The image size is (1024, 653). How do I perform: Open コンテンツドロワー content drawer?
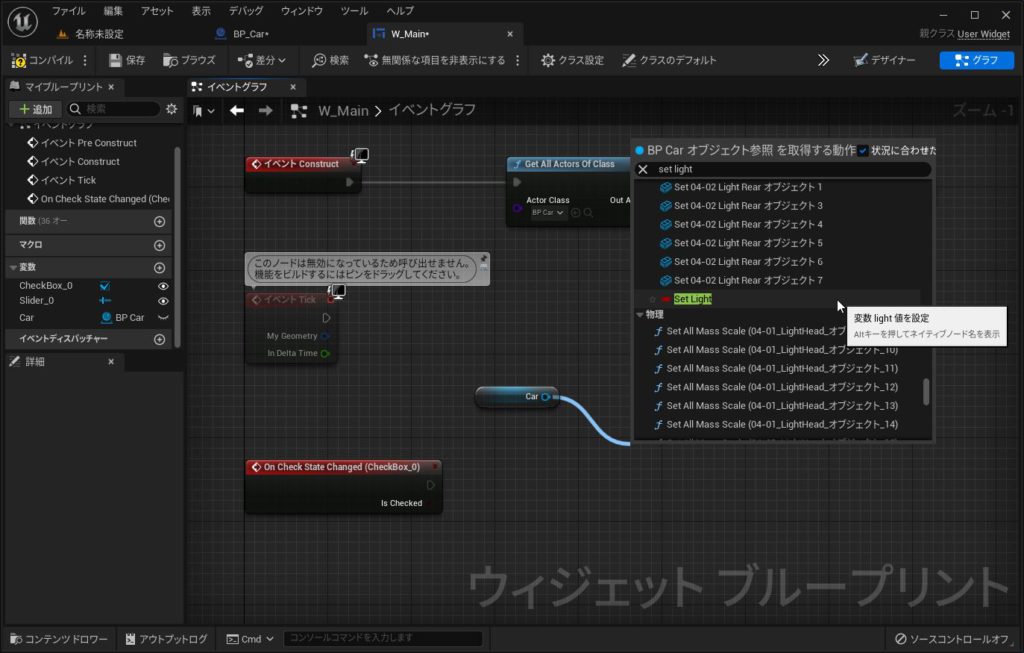point(59,639)
